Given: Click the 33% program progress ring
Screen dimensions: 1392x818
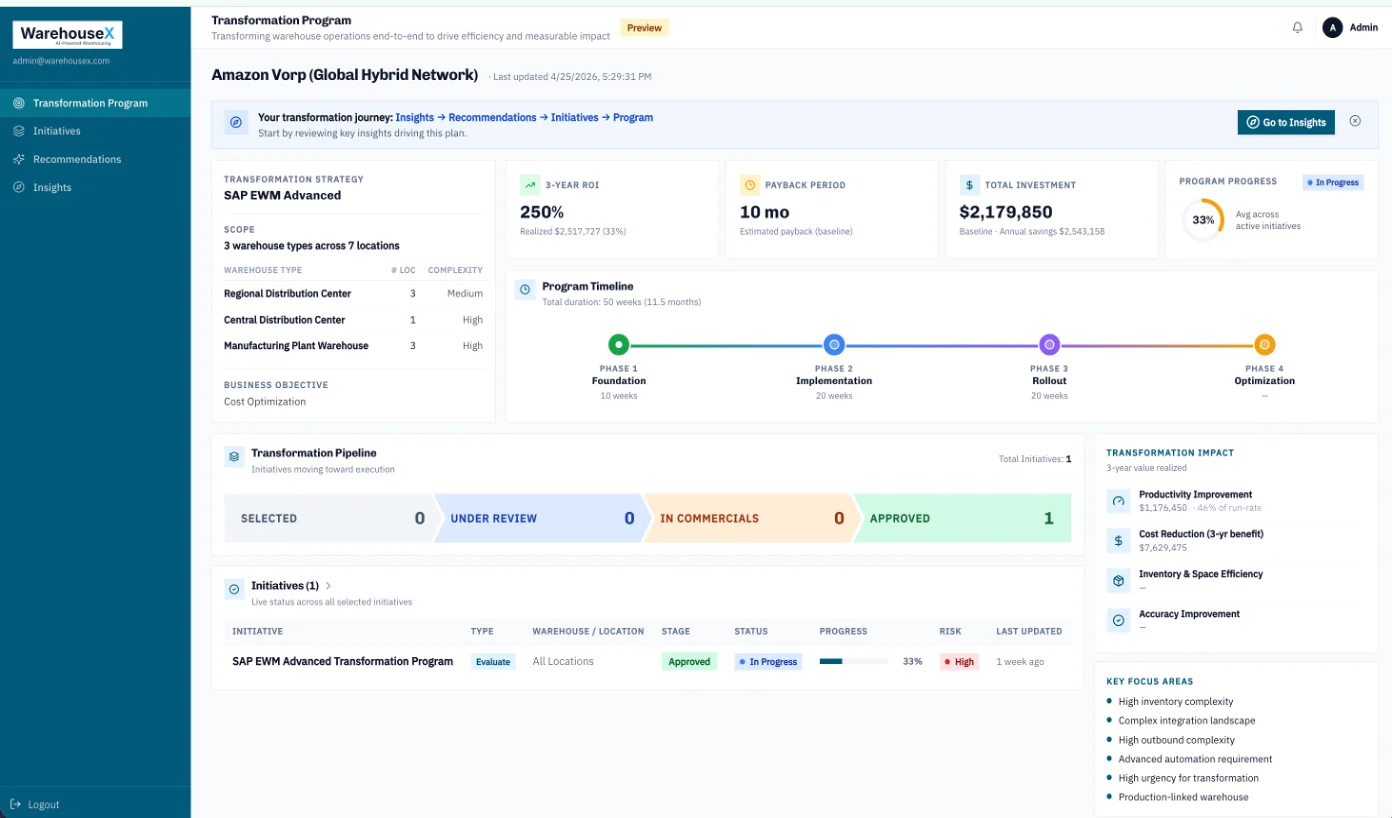Looking at the screenshot, I should [1203, 220].
